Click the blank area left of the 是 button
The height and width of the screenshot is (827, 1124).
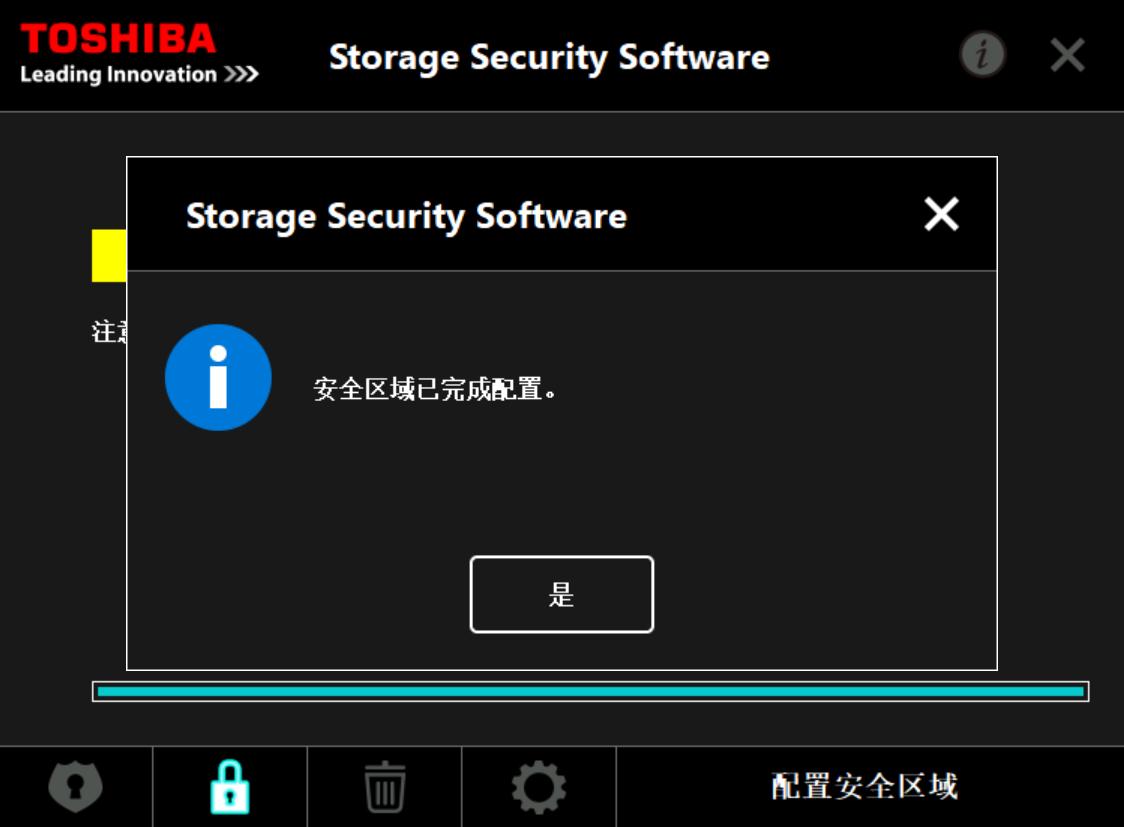click(300, 595)
